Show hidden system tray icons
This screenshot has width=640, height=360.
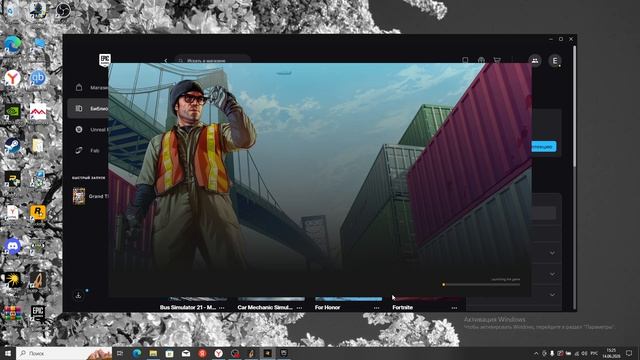click(536, 353)
